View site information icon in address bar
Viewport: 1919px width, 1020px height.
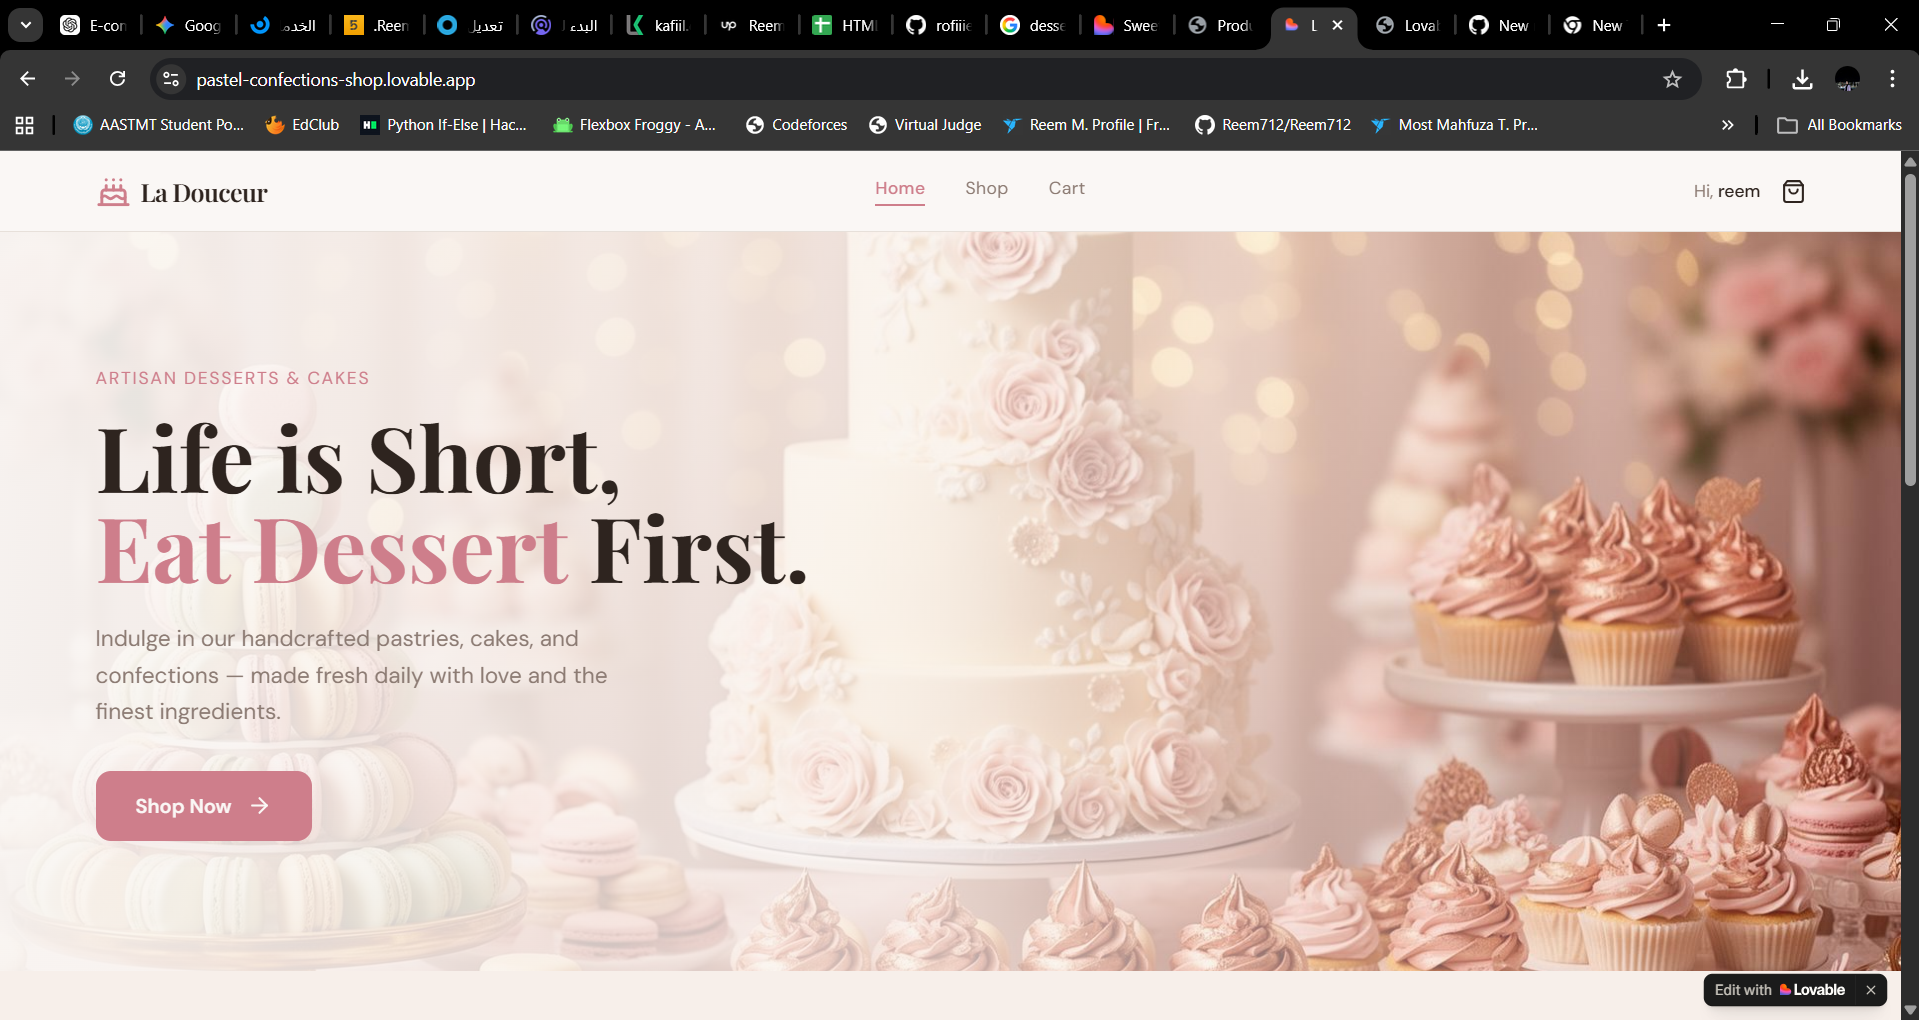pyautogui.click(x=171, y=79)
